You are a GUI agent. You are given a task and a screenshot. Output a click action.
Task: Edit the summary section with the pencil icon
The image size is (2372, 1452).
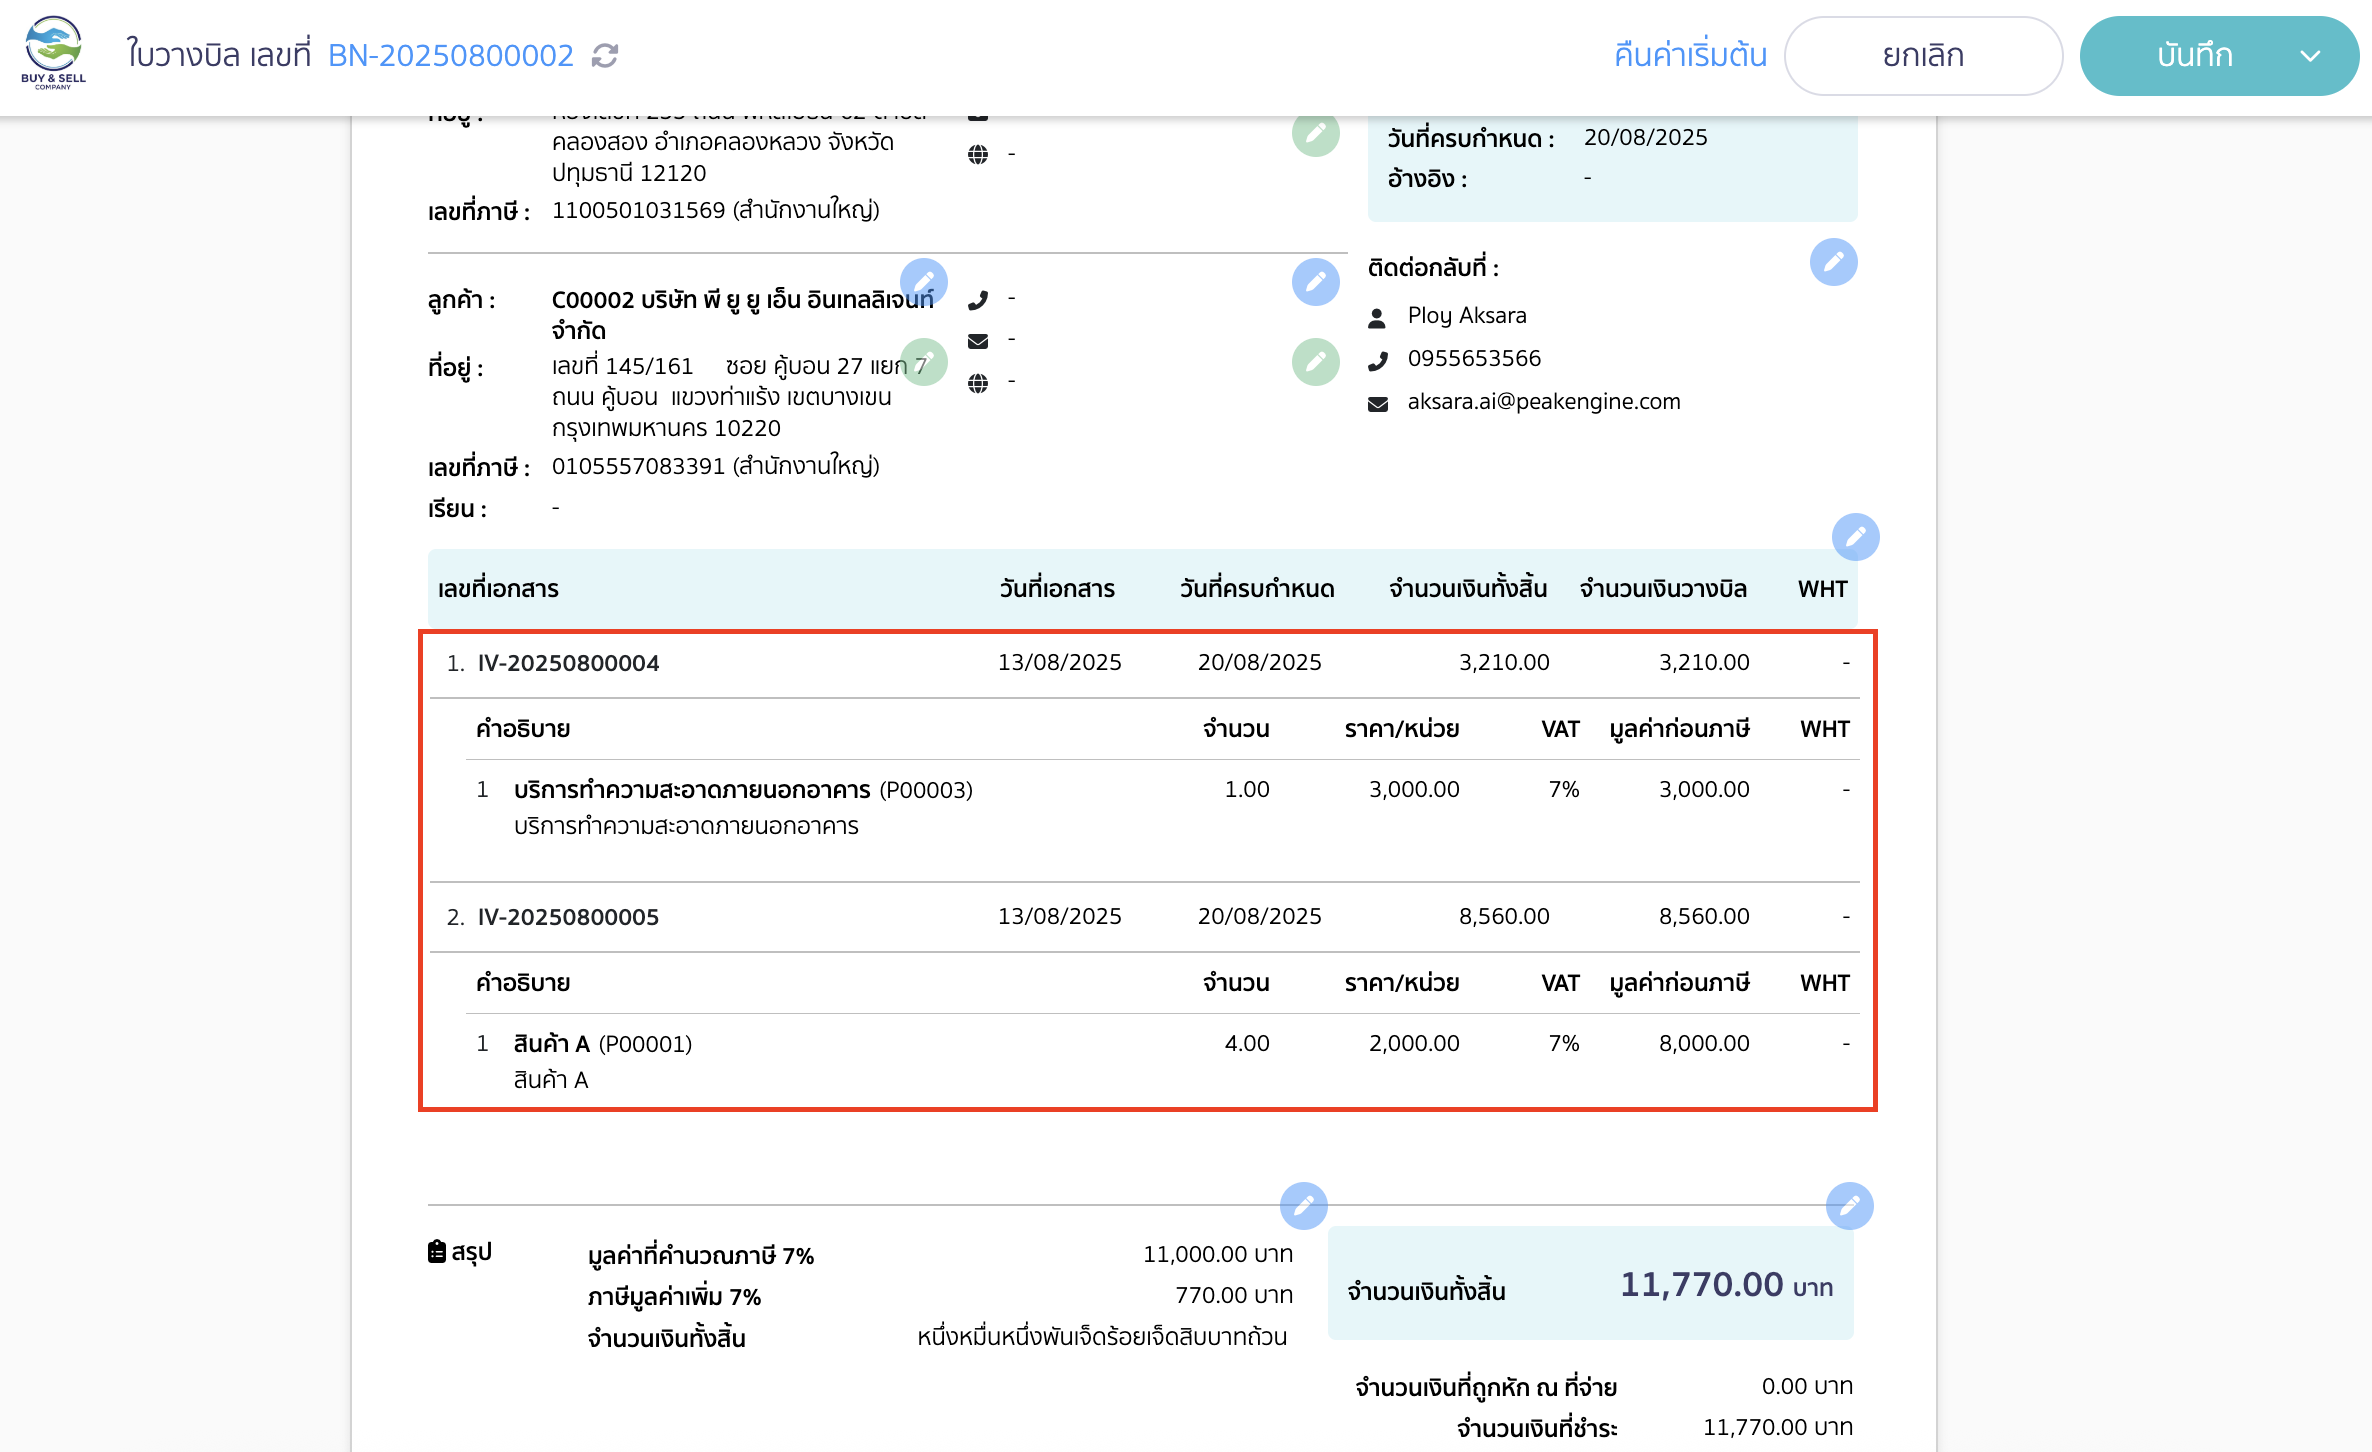1304,1206
